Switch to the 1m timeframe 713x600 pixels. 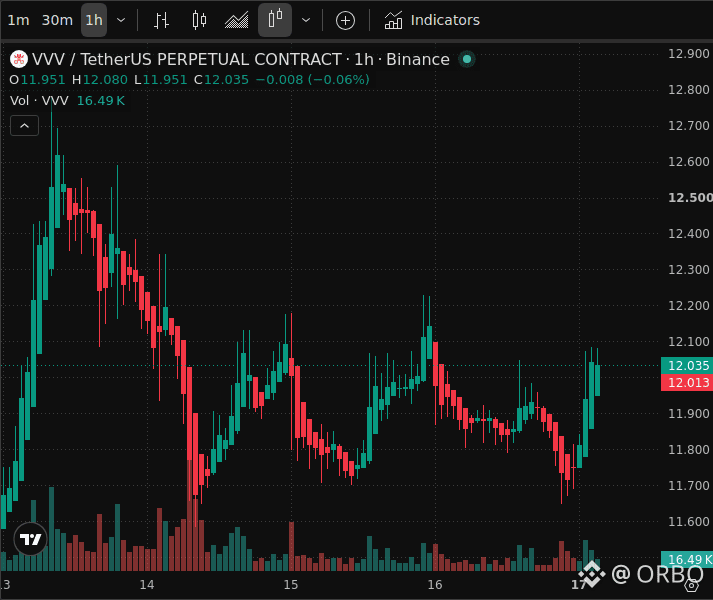[x=19, y=20]
